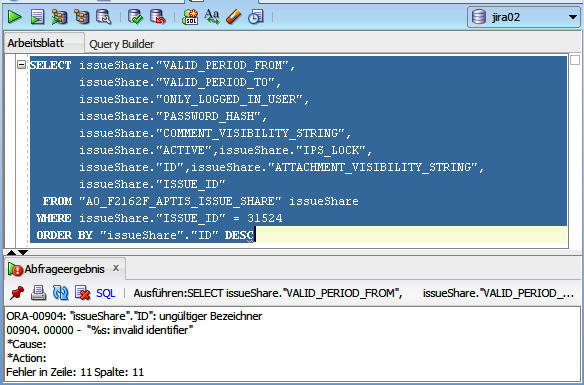Select the Abfrageergebnis result tab
The image size is (584, 385).
(64, 269)
